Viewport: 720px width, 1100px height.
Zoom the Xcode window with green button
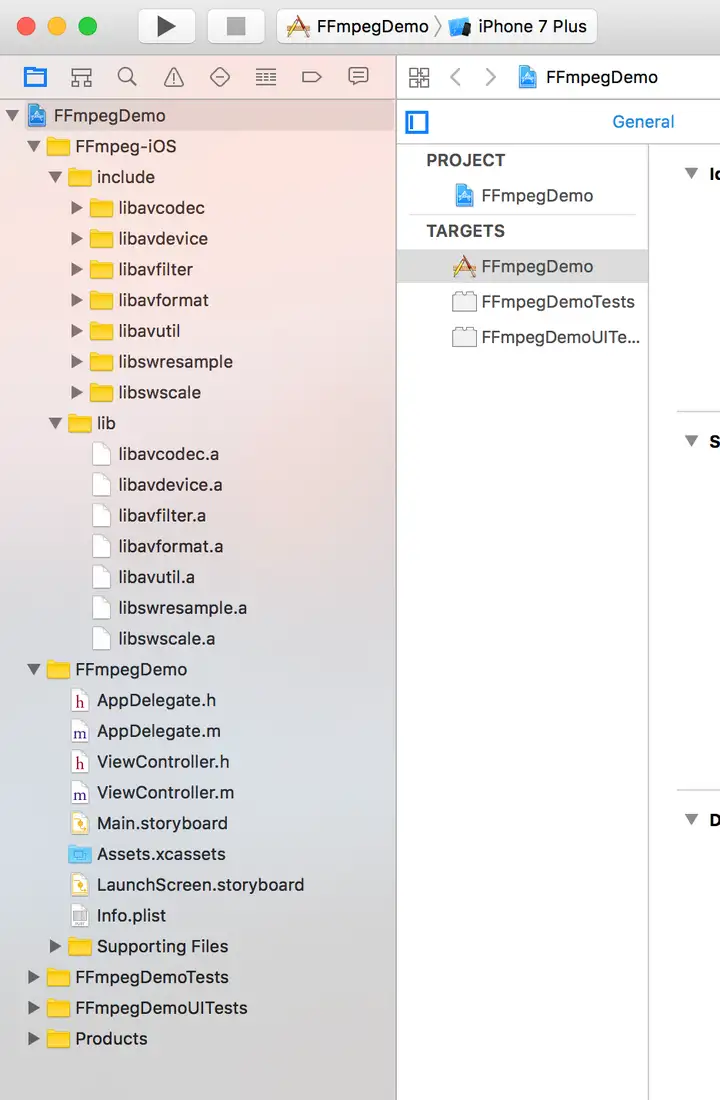coord(88,27)
